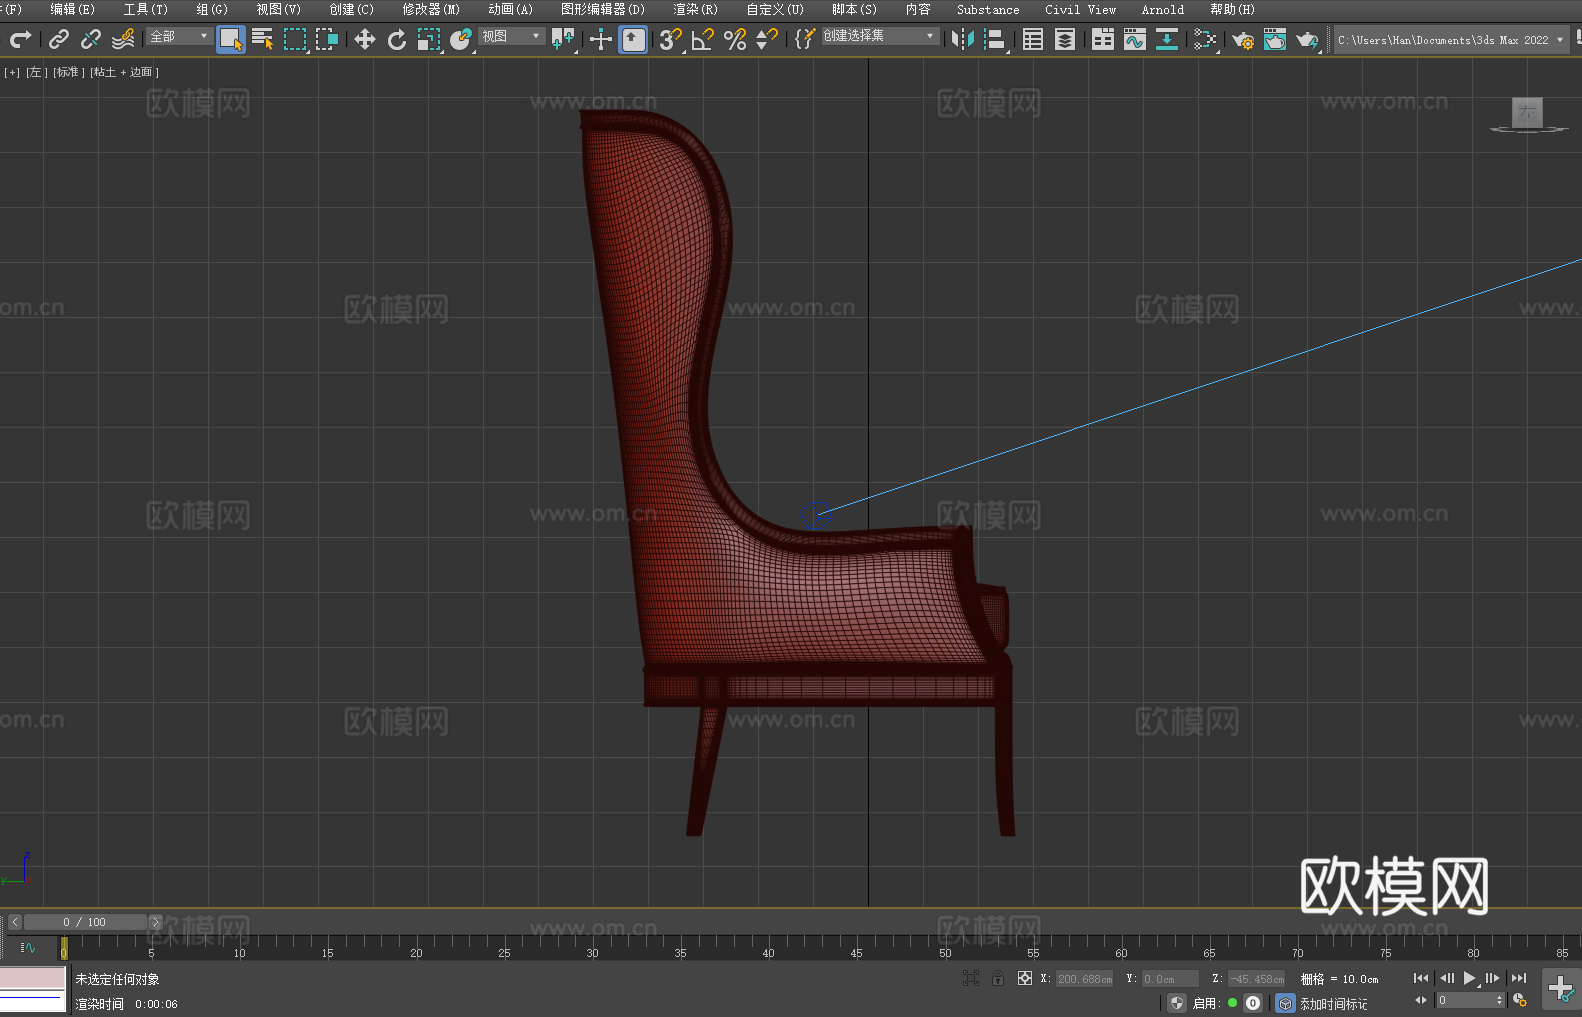Click the Mirror tool icon
The width and height of the screenshot is (1582, 1017).
[x=963, y=39]
